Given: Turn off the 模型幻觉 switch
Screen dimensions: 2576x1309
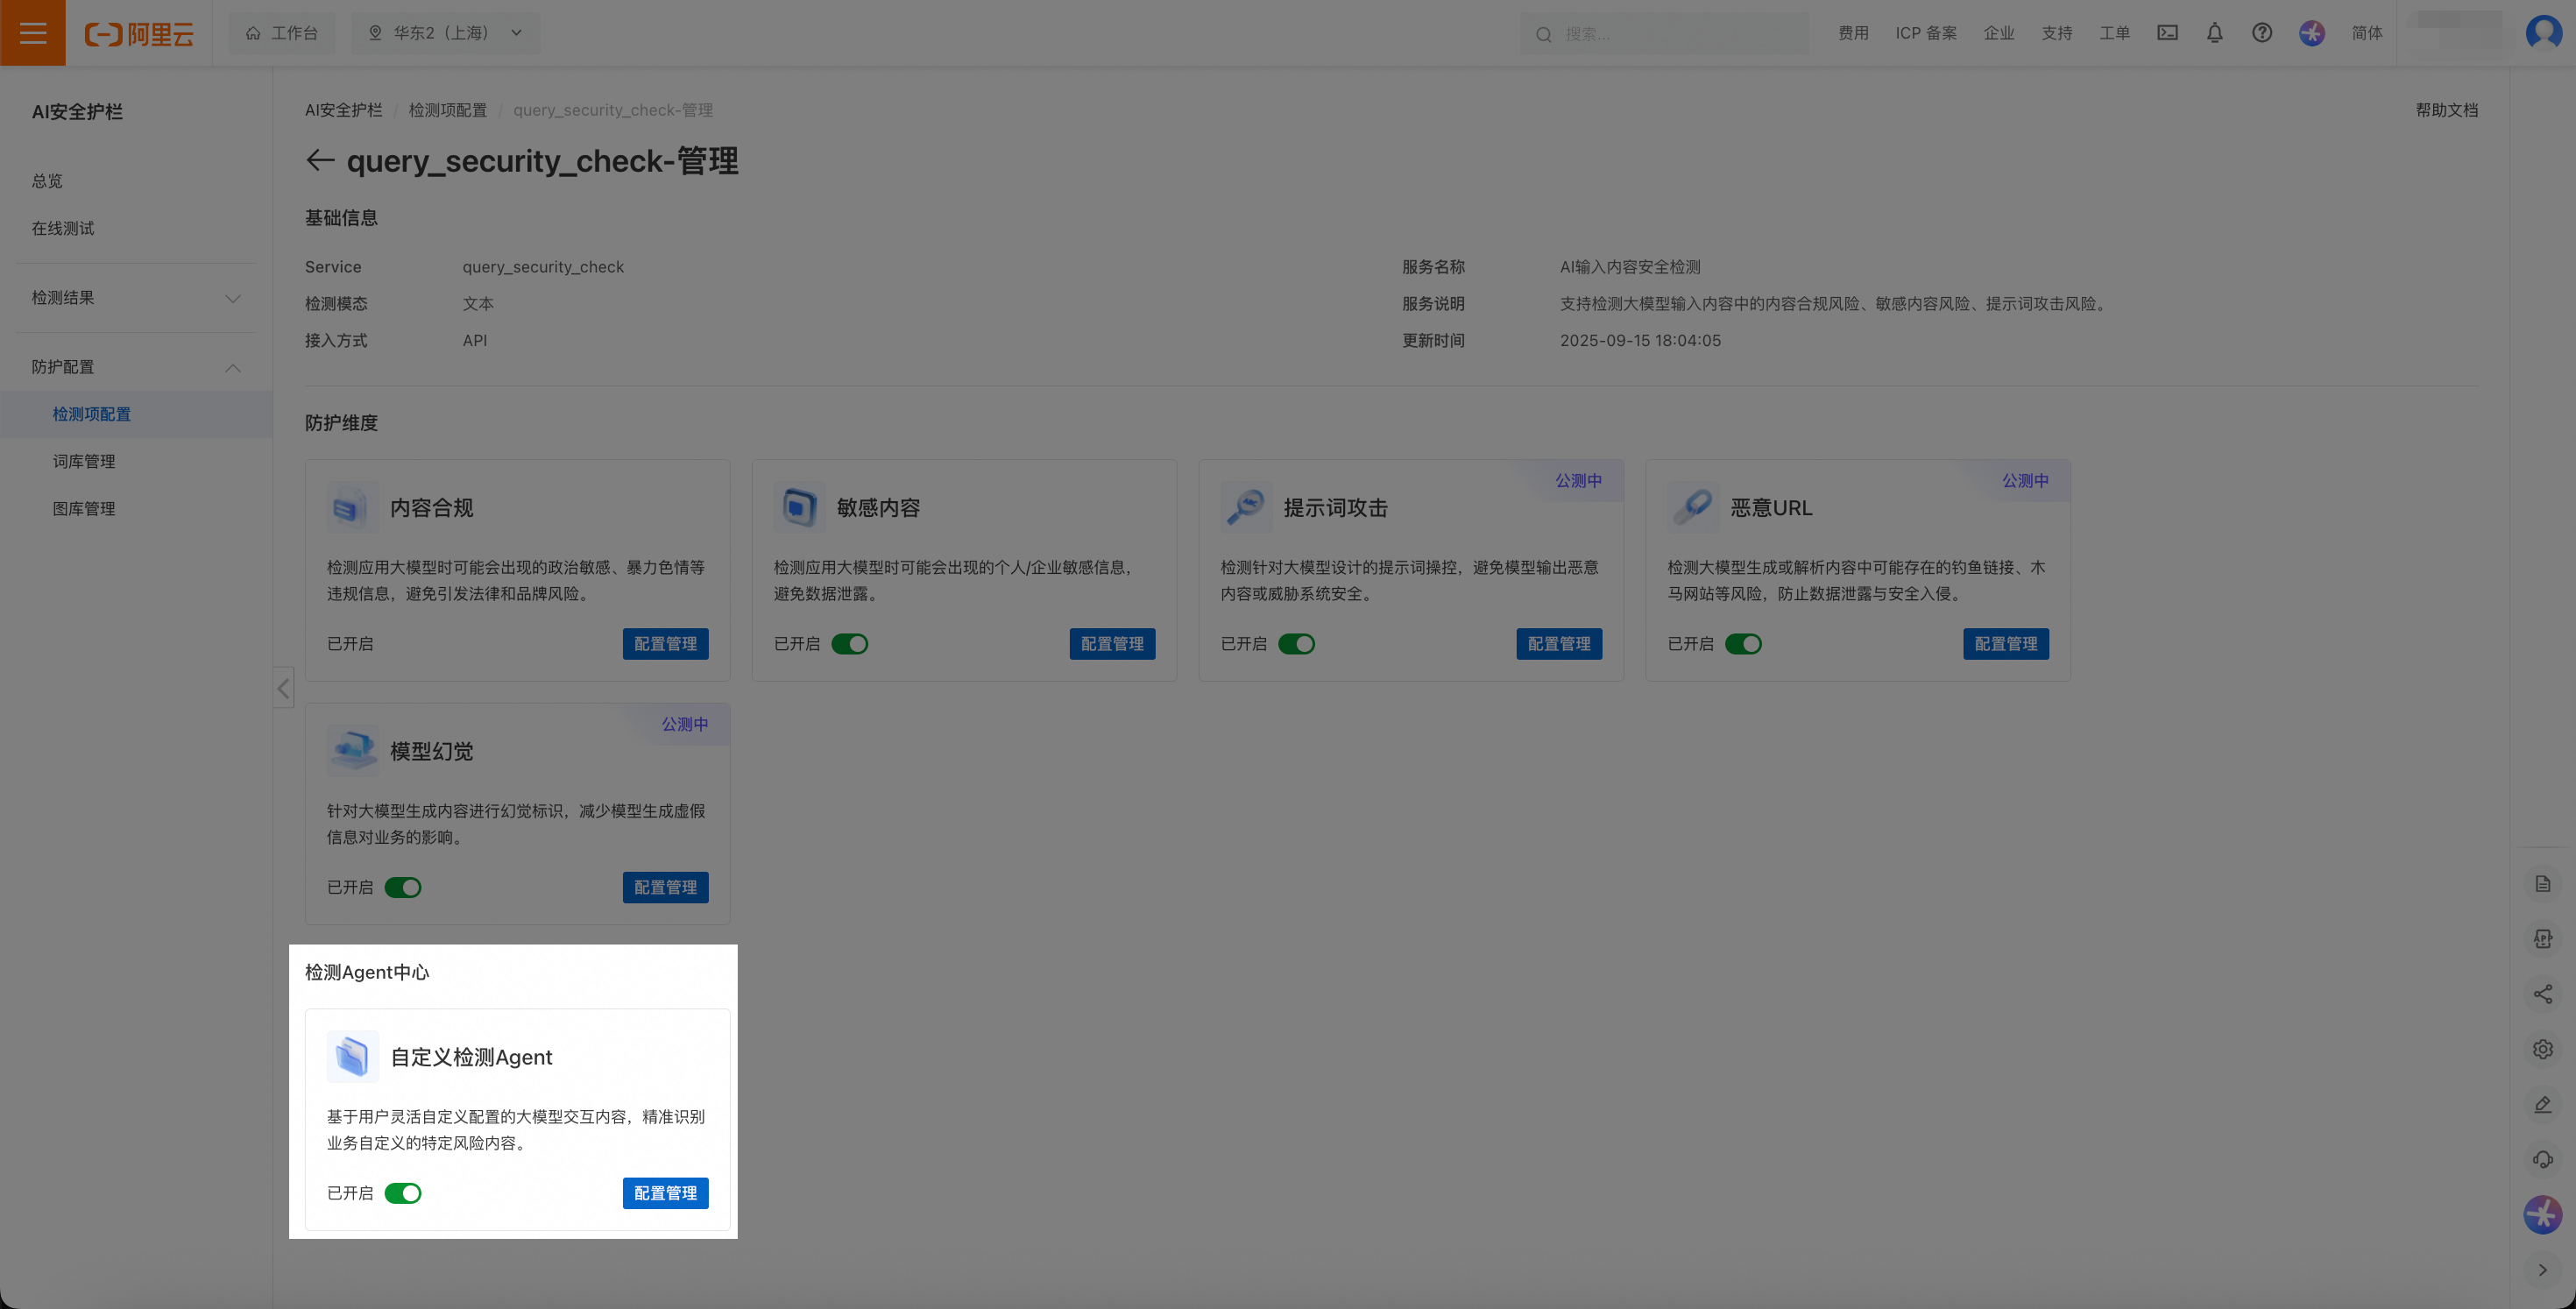Looking at the screenshot, I should (x=403, y=888).
